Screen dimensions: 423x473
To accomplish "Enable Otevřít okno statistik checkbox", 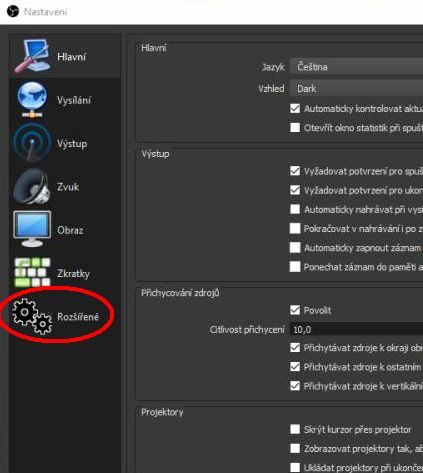I will tap(295, 127).
